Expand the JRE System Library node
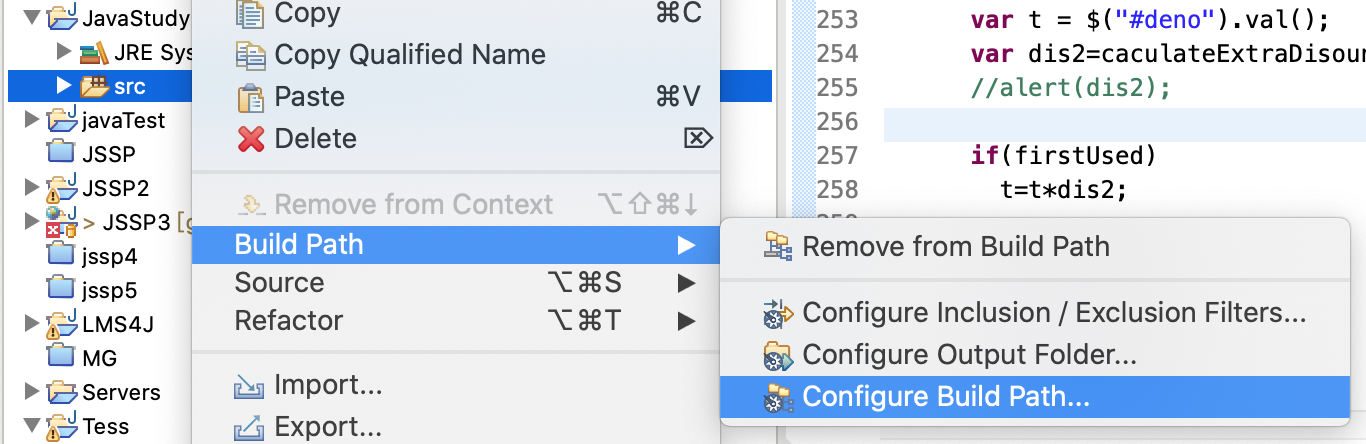The image size is (1366, 444). (64, 51)
